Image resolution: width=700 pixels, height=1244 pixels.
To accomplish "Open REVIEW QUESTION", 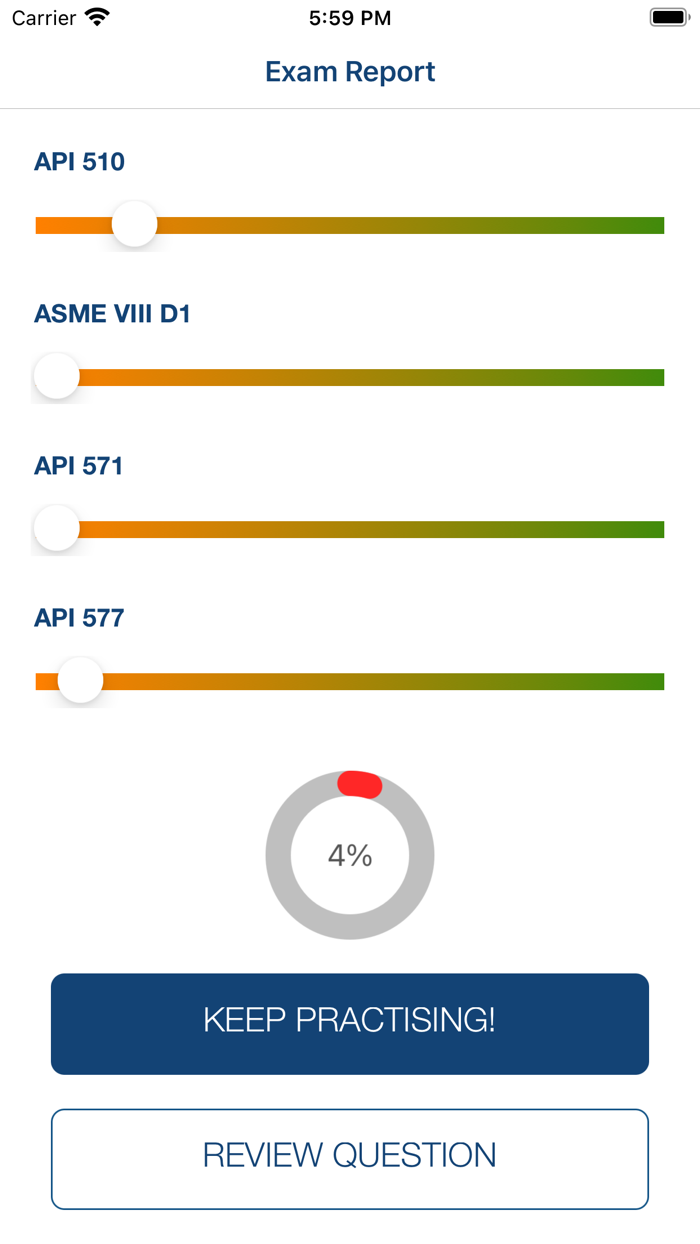I will (x=349, y=1157).
